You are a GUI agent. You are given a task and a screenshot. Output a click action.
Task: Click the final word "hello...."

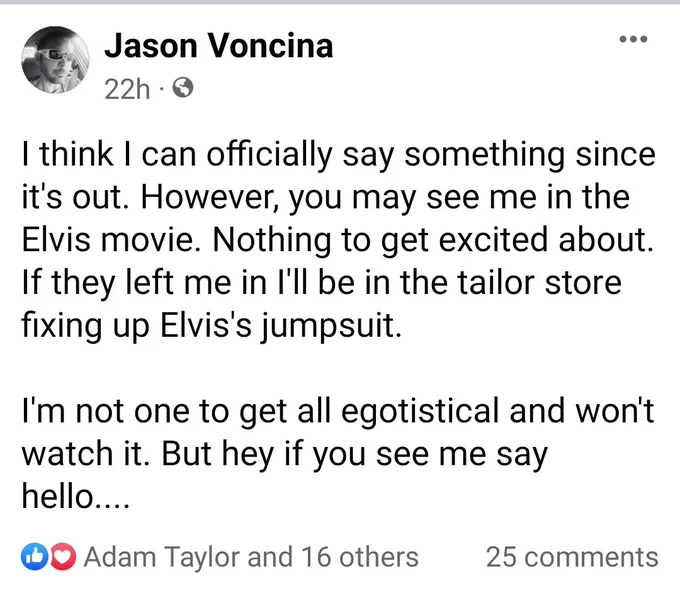pyautogui.click(x=75, y=496)
